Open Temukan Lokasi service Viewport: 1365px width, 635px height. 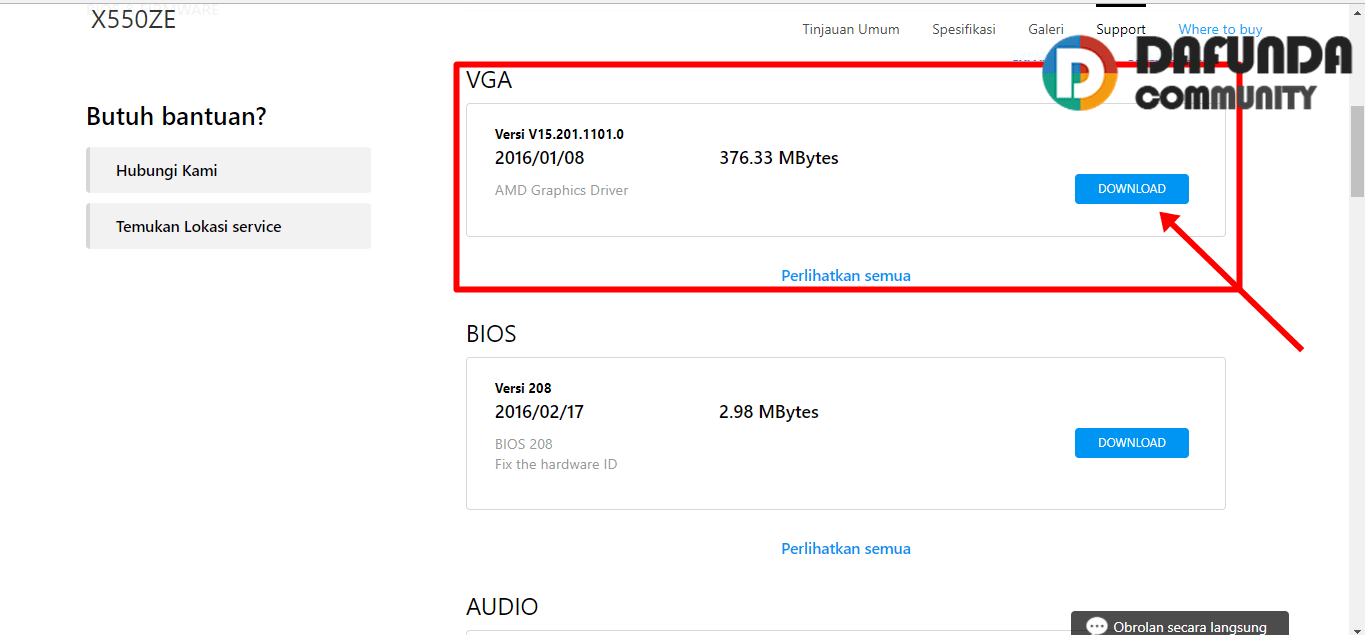tap(228, 226)
